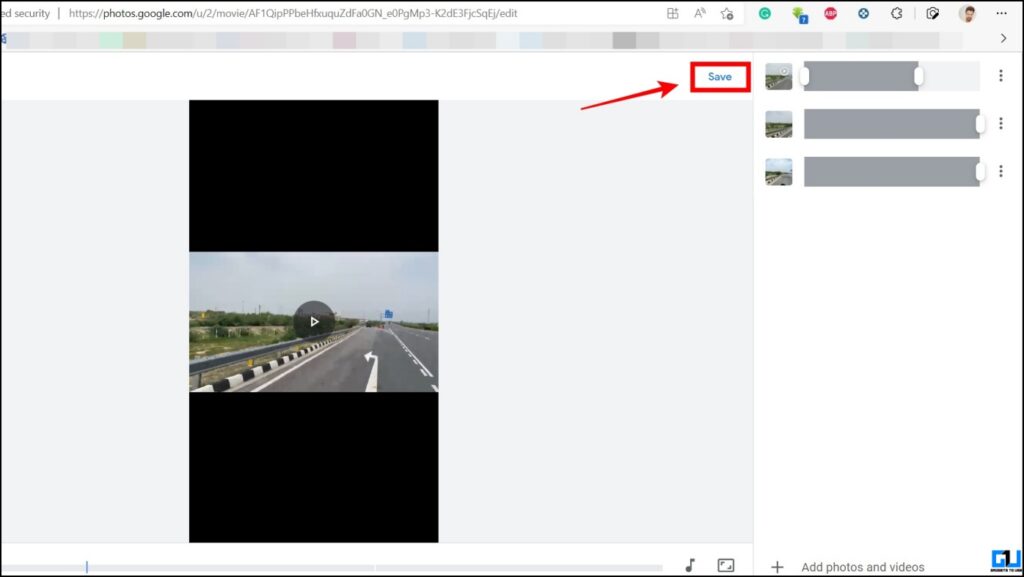Open the AdBlock Plus extension icon
Viewport: 1024px width, 577px height.
(830, 13)
